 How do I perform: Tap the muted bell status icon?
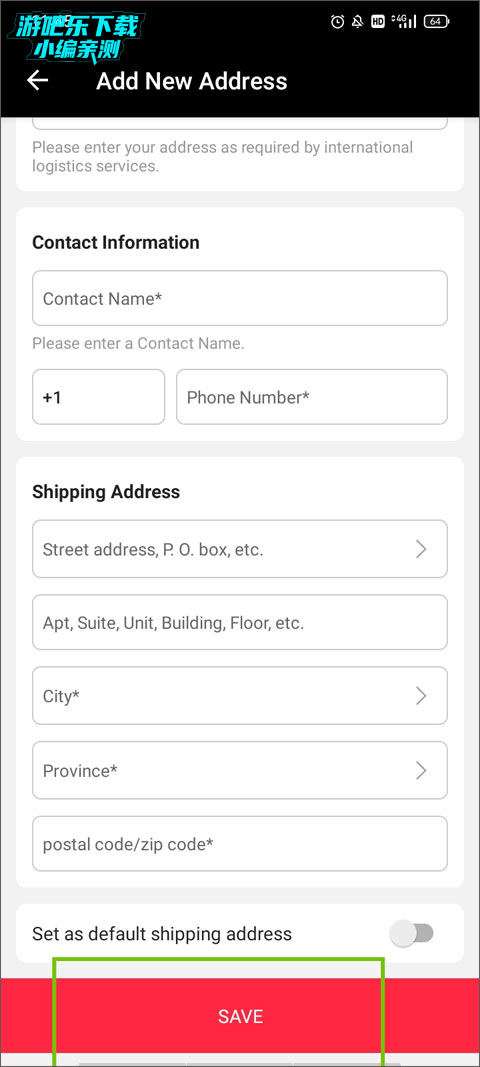point(357,22)
